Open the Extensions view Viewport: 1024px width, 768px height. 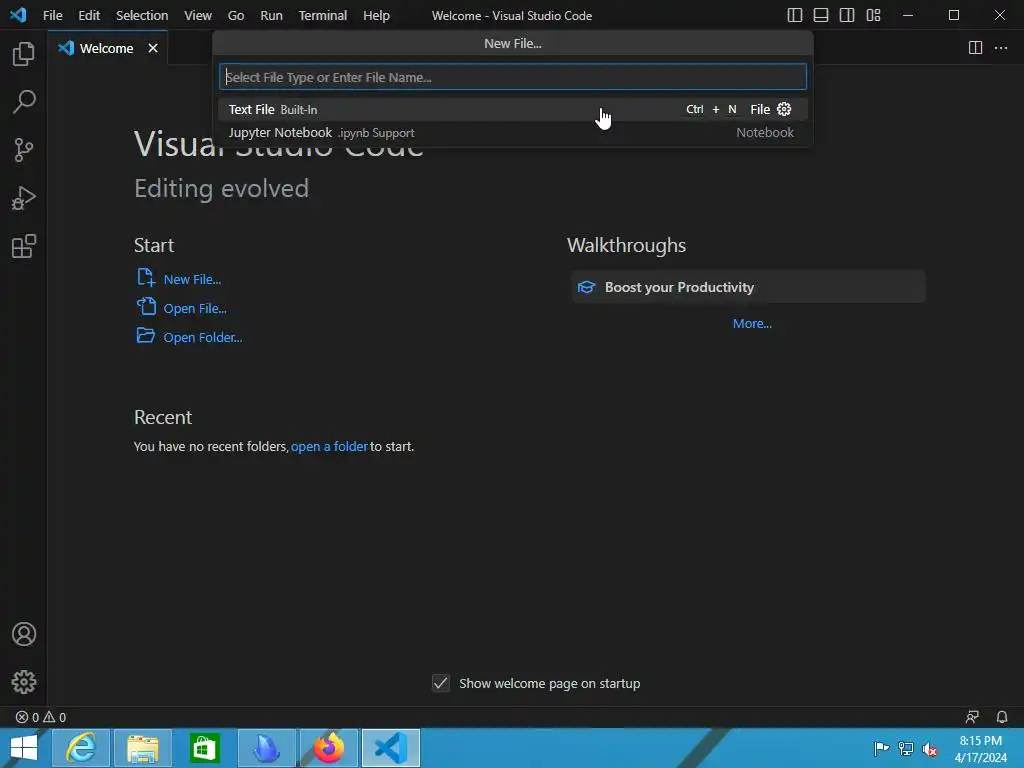click(24, 246)
